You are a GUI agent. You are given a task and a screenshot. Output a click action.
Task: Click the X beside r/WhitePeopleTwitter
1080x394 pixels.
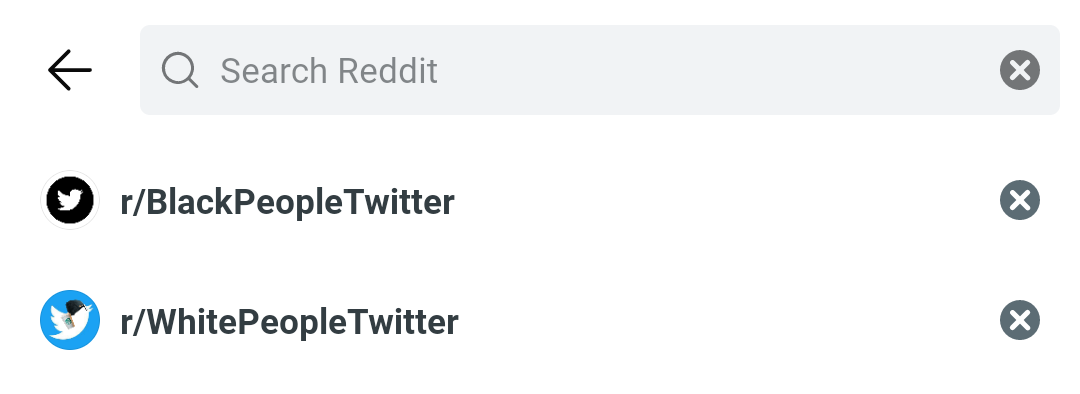[x=1019, y=320]
